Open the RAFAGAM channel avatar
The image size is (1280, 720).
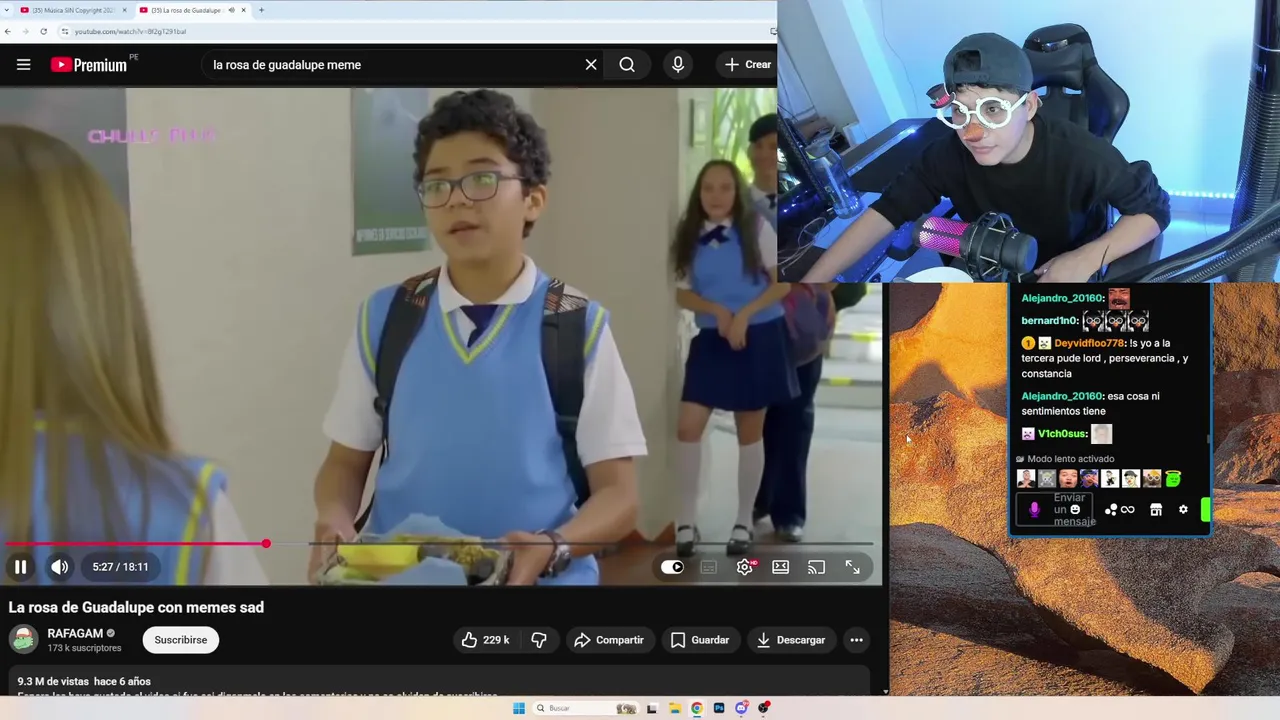coord(23,639)
